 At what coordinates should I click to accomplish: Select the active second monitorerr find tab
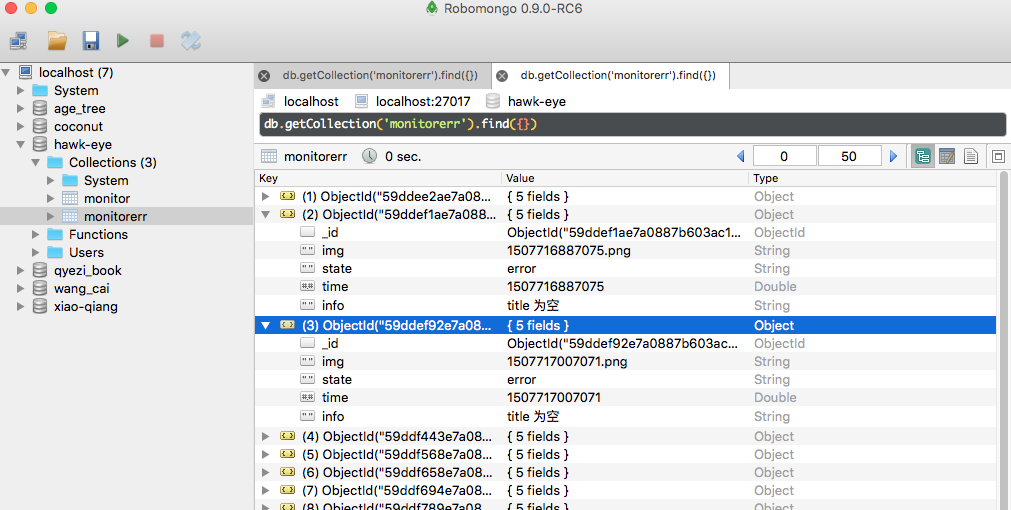coord(618,75)
